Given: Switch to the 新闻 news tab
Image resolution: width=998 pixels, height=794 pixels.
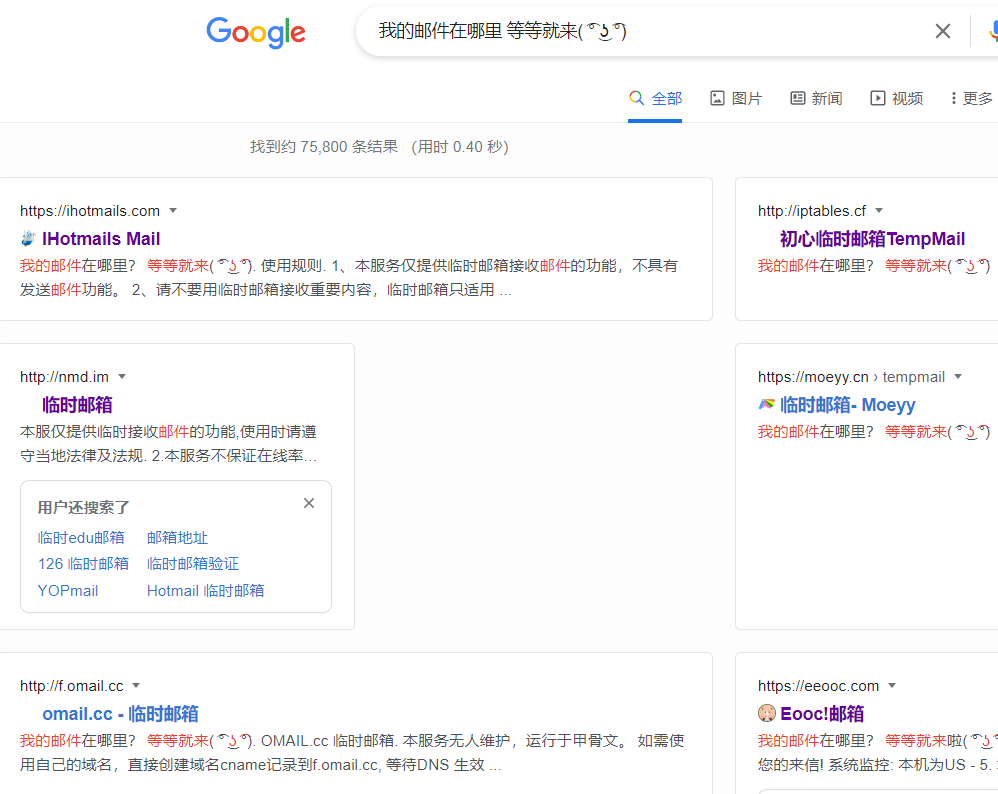Looking at the screenshot, I should click(816, 99).
